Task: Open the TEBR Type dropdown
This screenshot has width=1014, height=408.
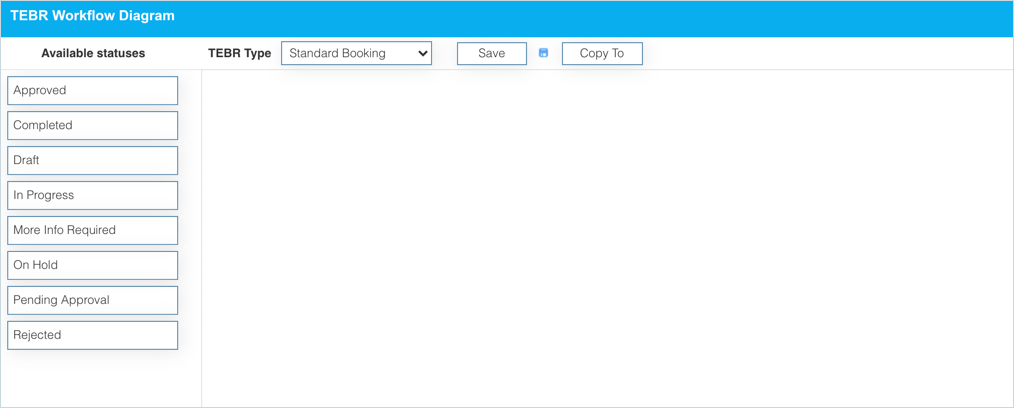Action: click(x=356, y=53)
